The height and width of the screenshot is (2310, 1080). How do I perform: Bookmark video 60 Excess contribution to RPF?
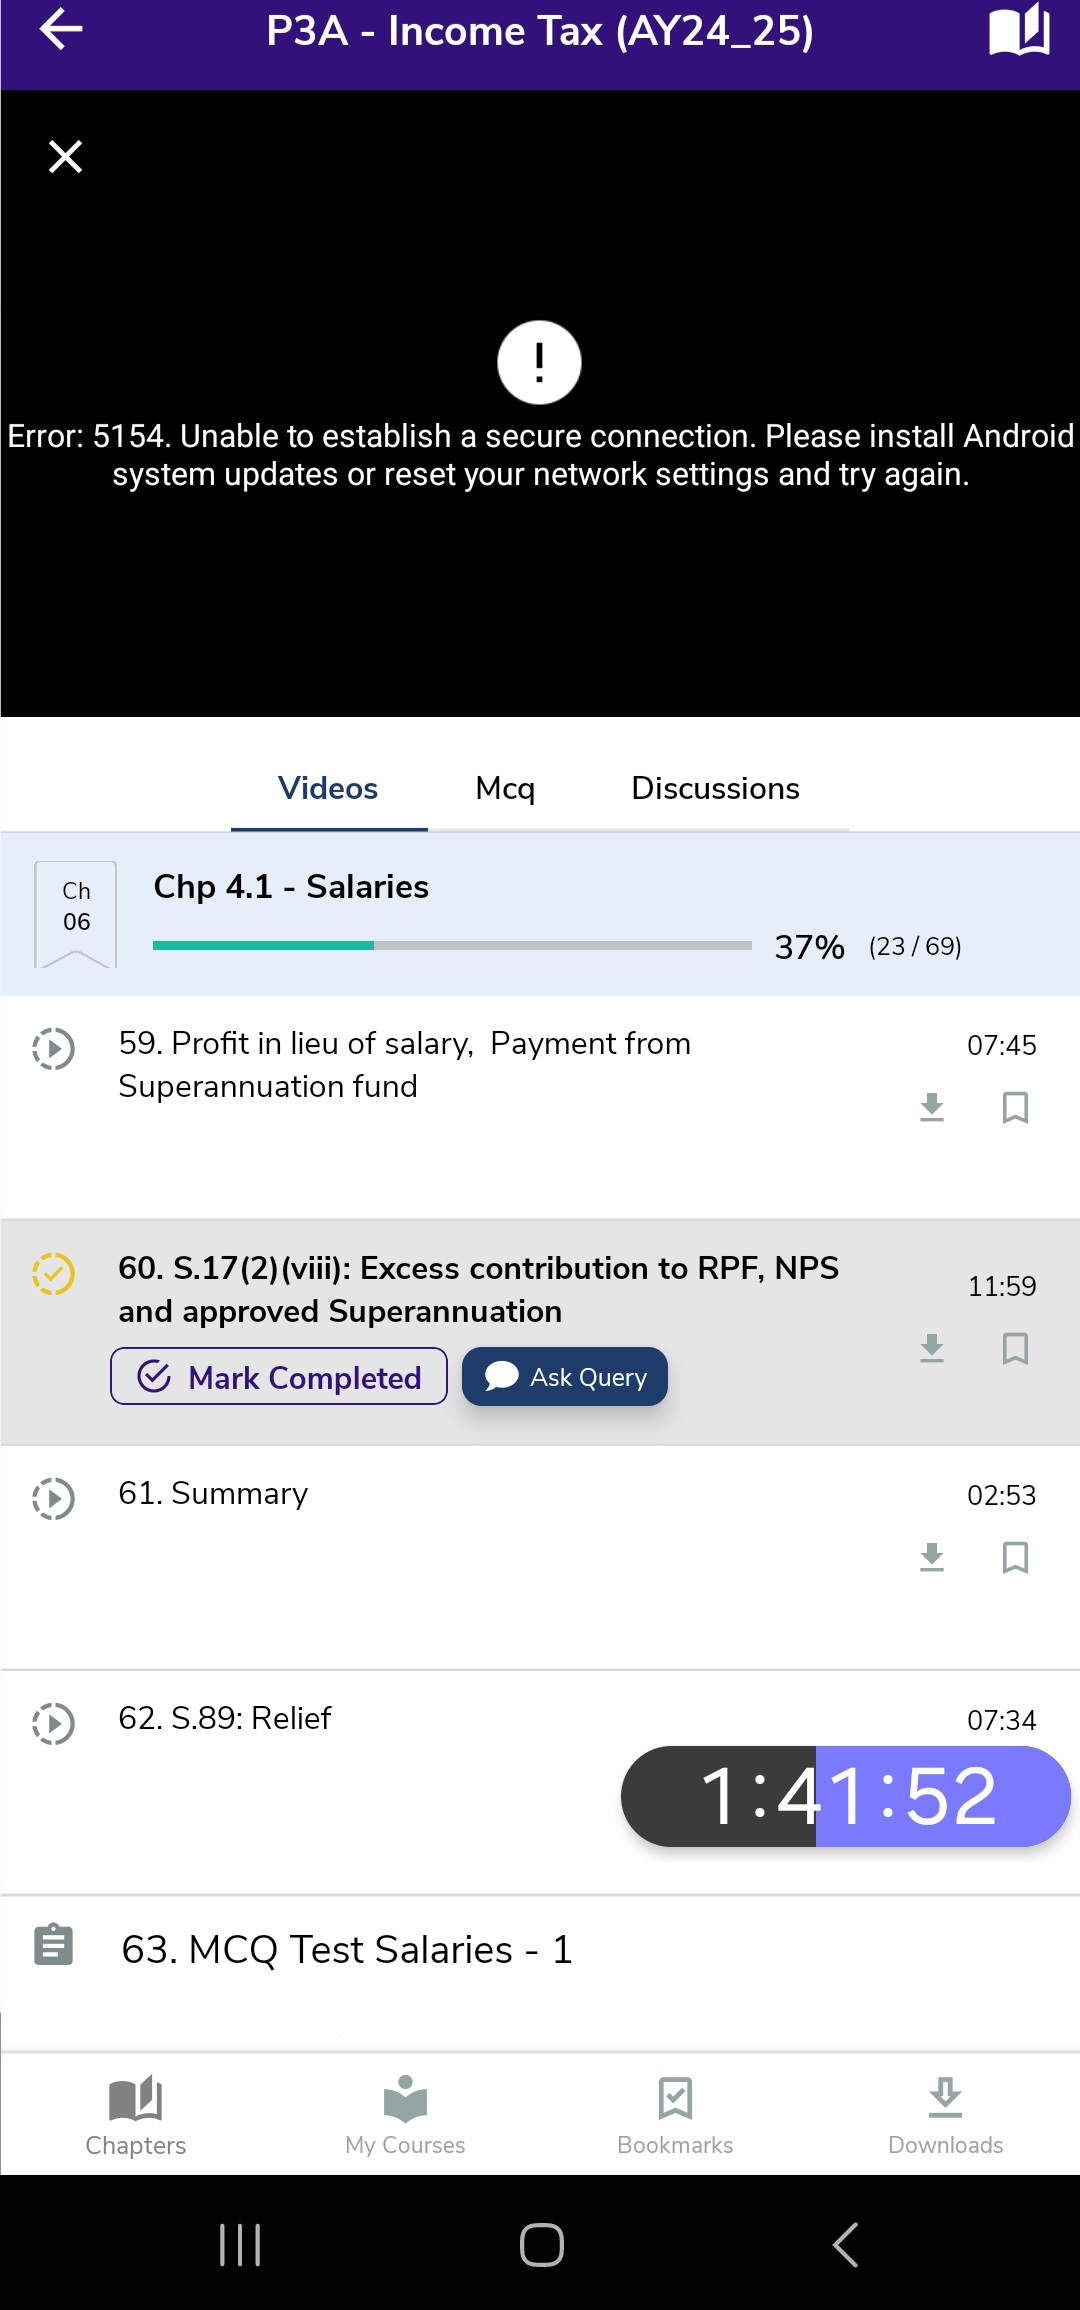(x=1015, y=1348)
